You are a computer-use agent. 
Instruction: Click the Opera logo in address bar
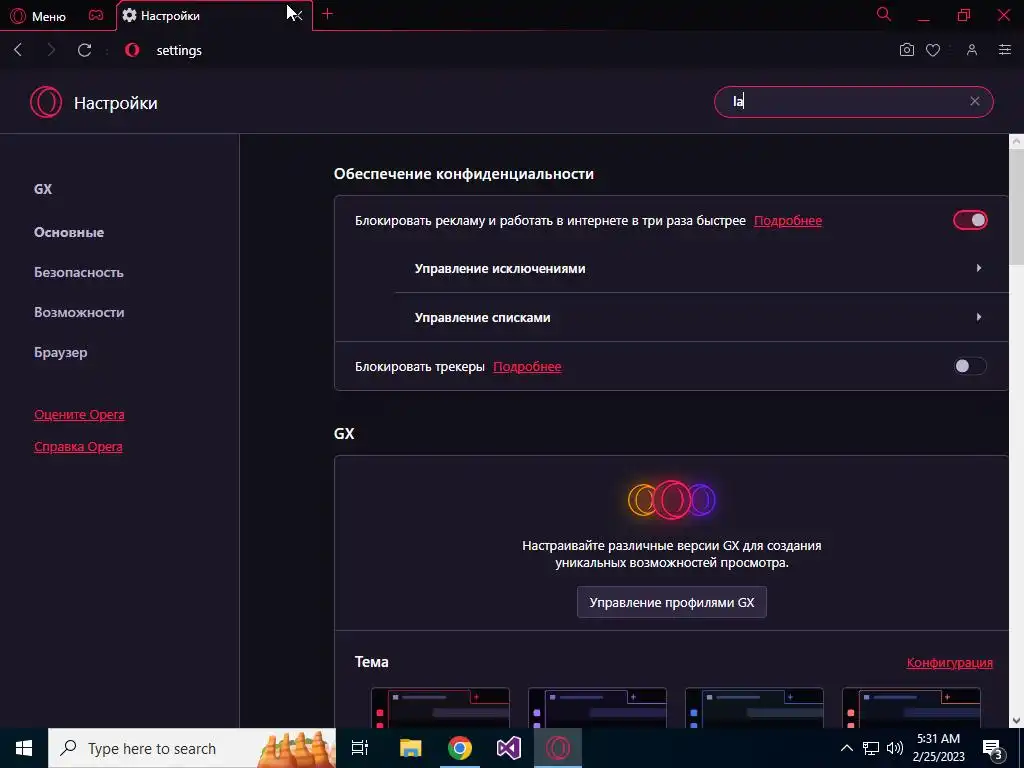pyautogui.click(x=132, y=50)
